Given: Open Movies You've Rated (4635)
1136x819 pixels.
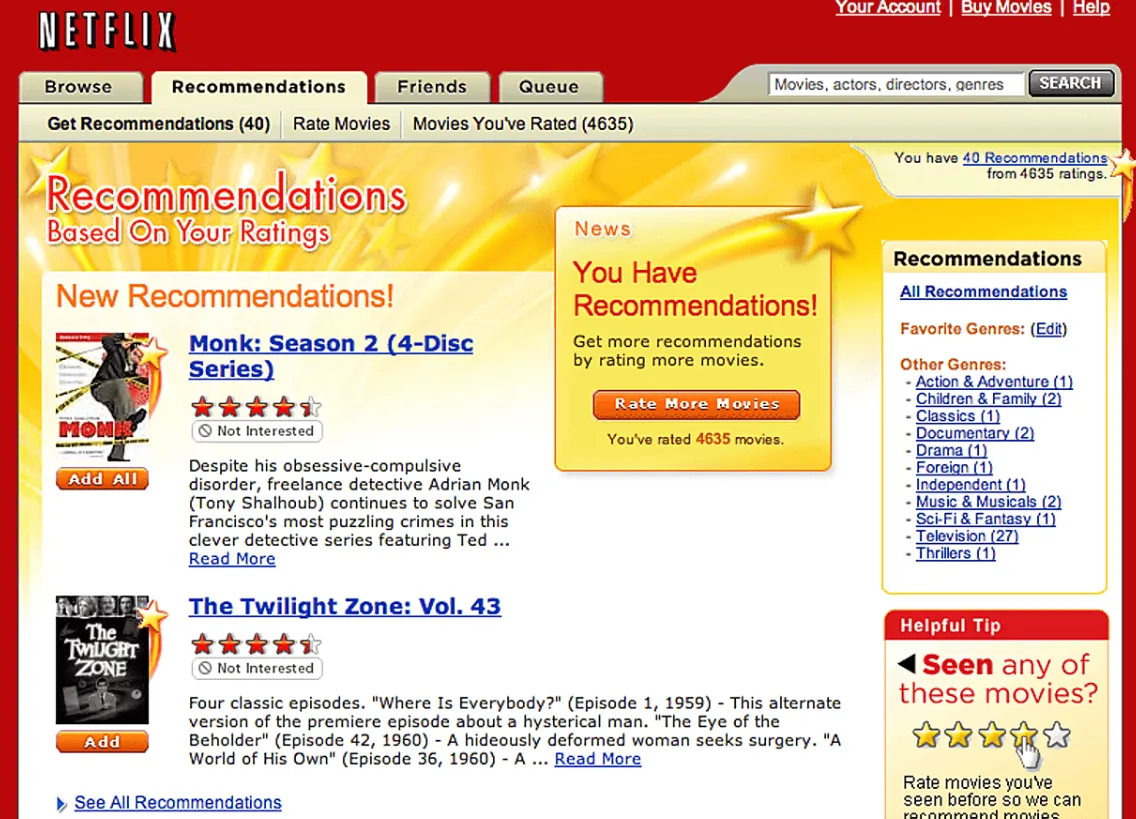Looking at the screenshot, I should [523, 124].
